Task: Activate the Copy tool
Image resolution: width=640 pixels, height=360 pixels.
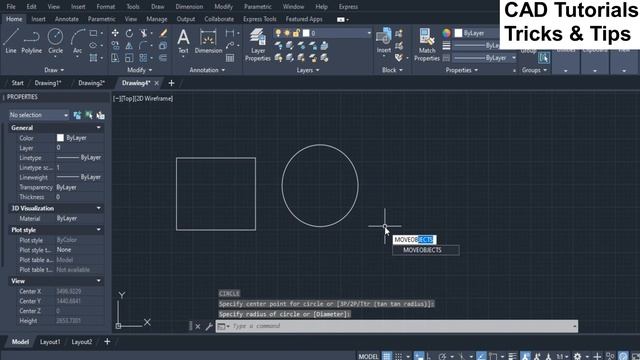Action: pyautogui.click(x=115, y=45)
